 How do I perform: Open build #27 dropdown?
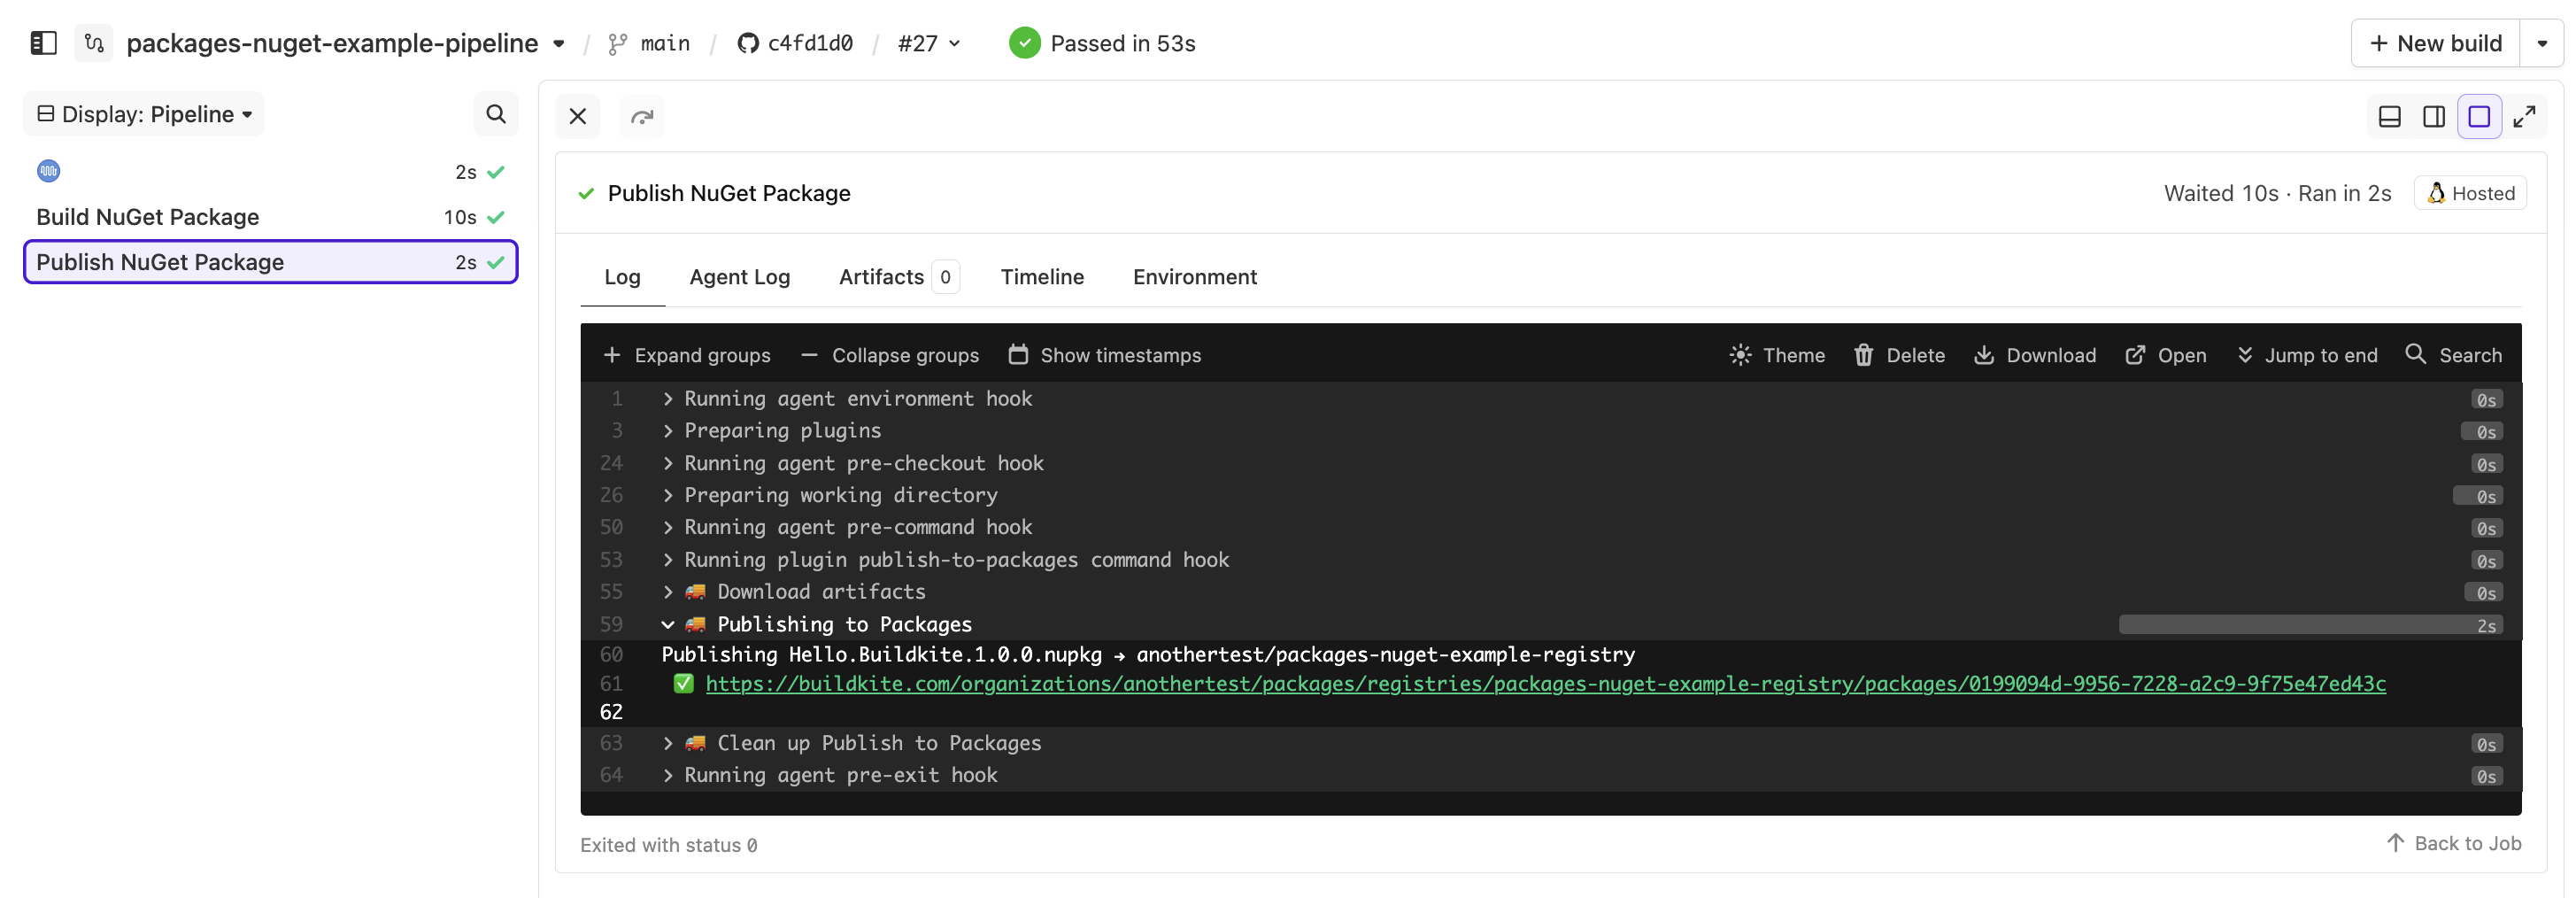pos(929,43)
